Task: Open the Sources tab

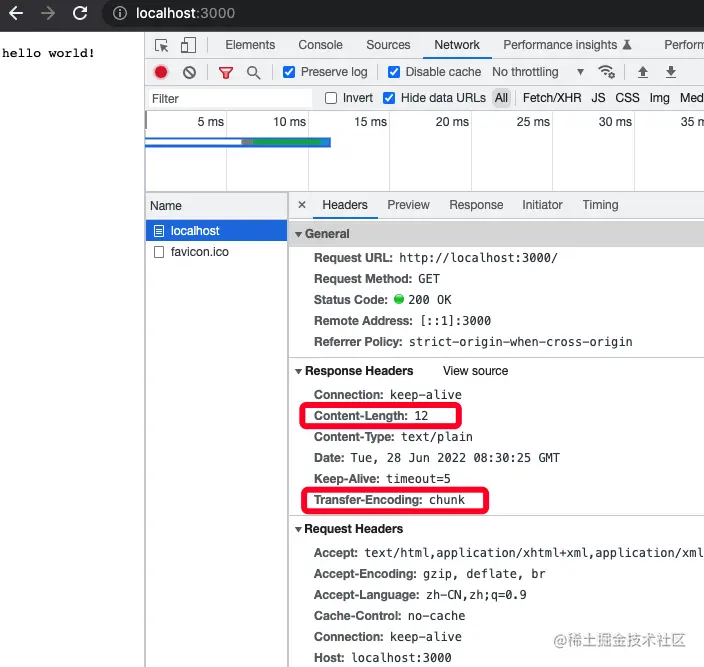Action: click(x=388, y=45)
